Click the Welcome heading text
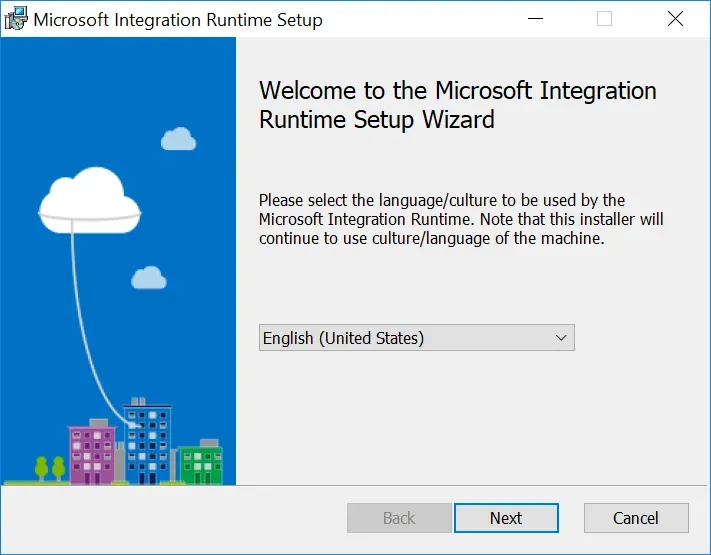Viewport: 711px width, 555px height. pyautogui.click(x=457, y=105)
